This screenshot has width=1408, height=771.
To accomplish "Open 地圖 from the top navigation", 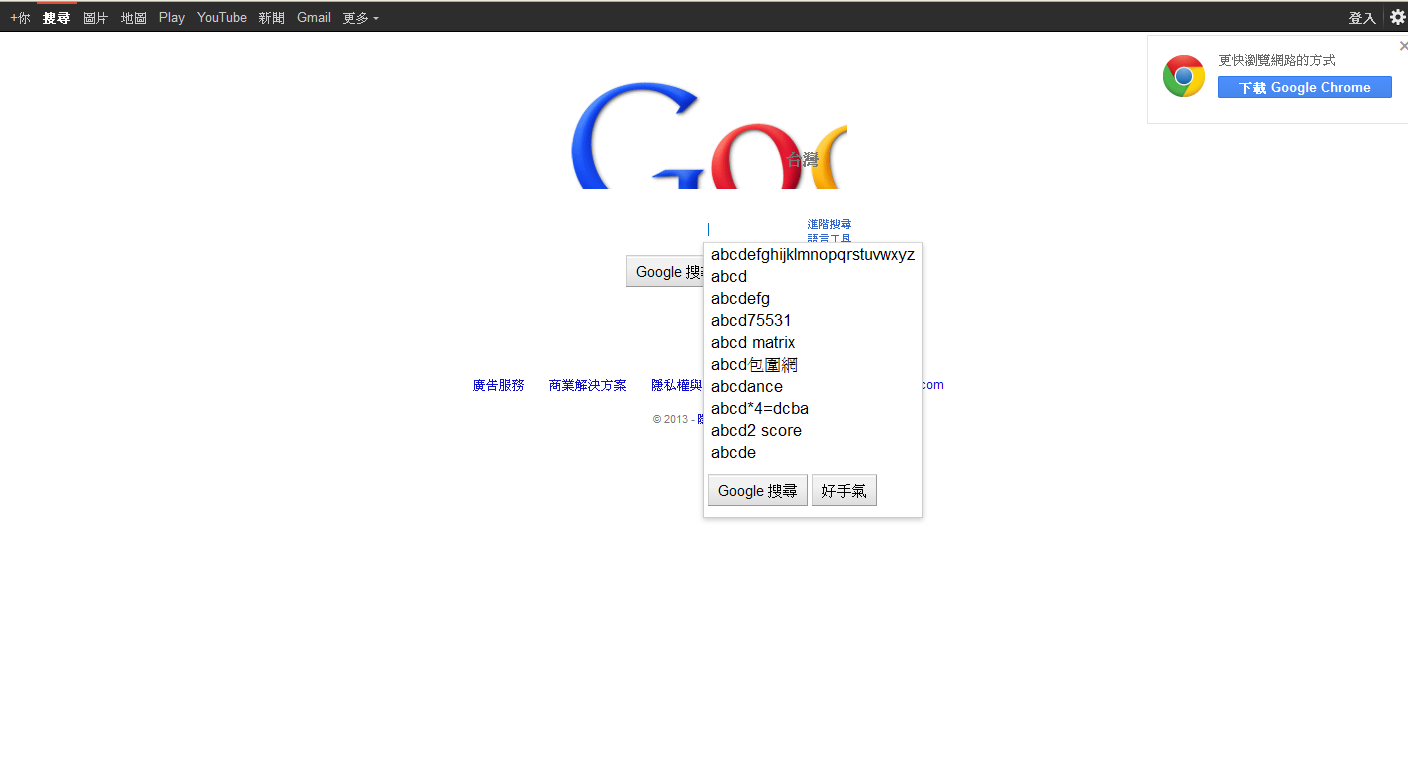I will (x=133, y=18).
